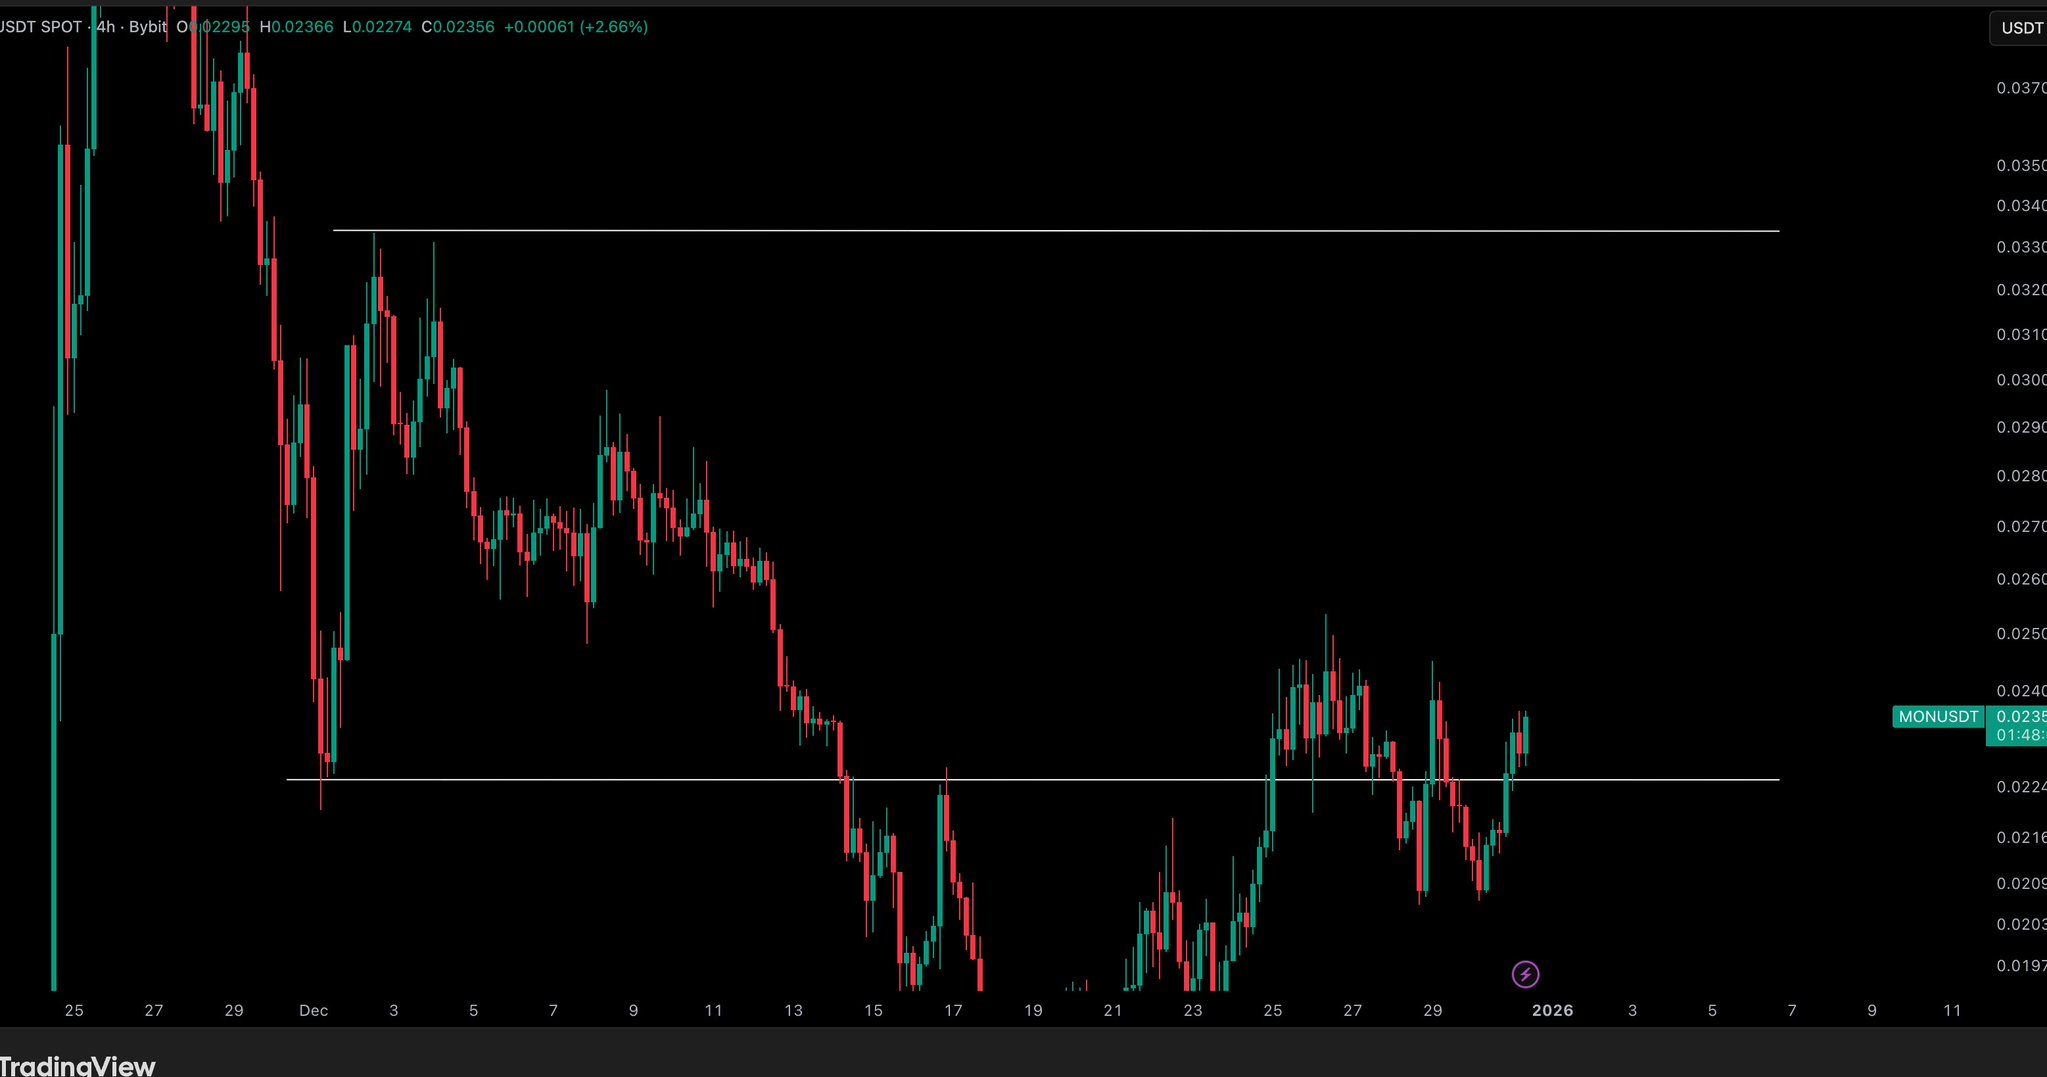Screen dimensions: 2047x1077
Task: Click the 4h interval in chart legend
Action: point(105,27)
